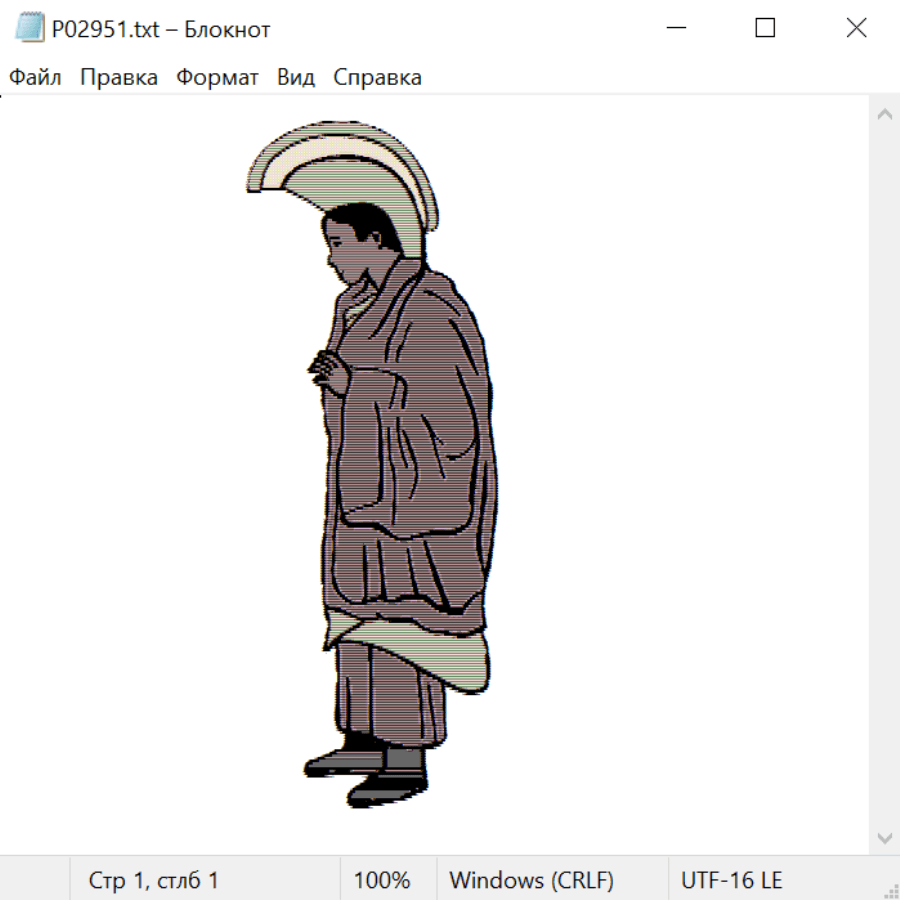Open the Справка menu
Image resolution: width=900 pixels, height=900 pixels.
pos(377,78)
